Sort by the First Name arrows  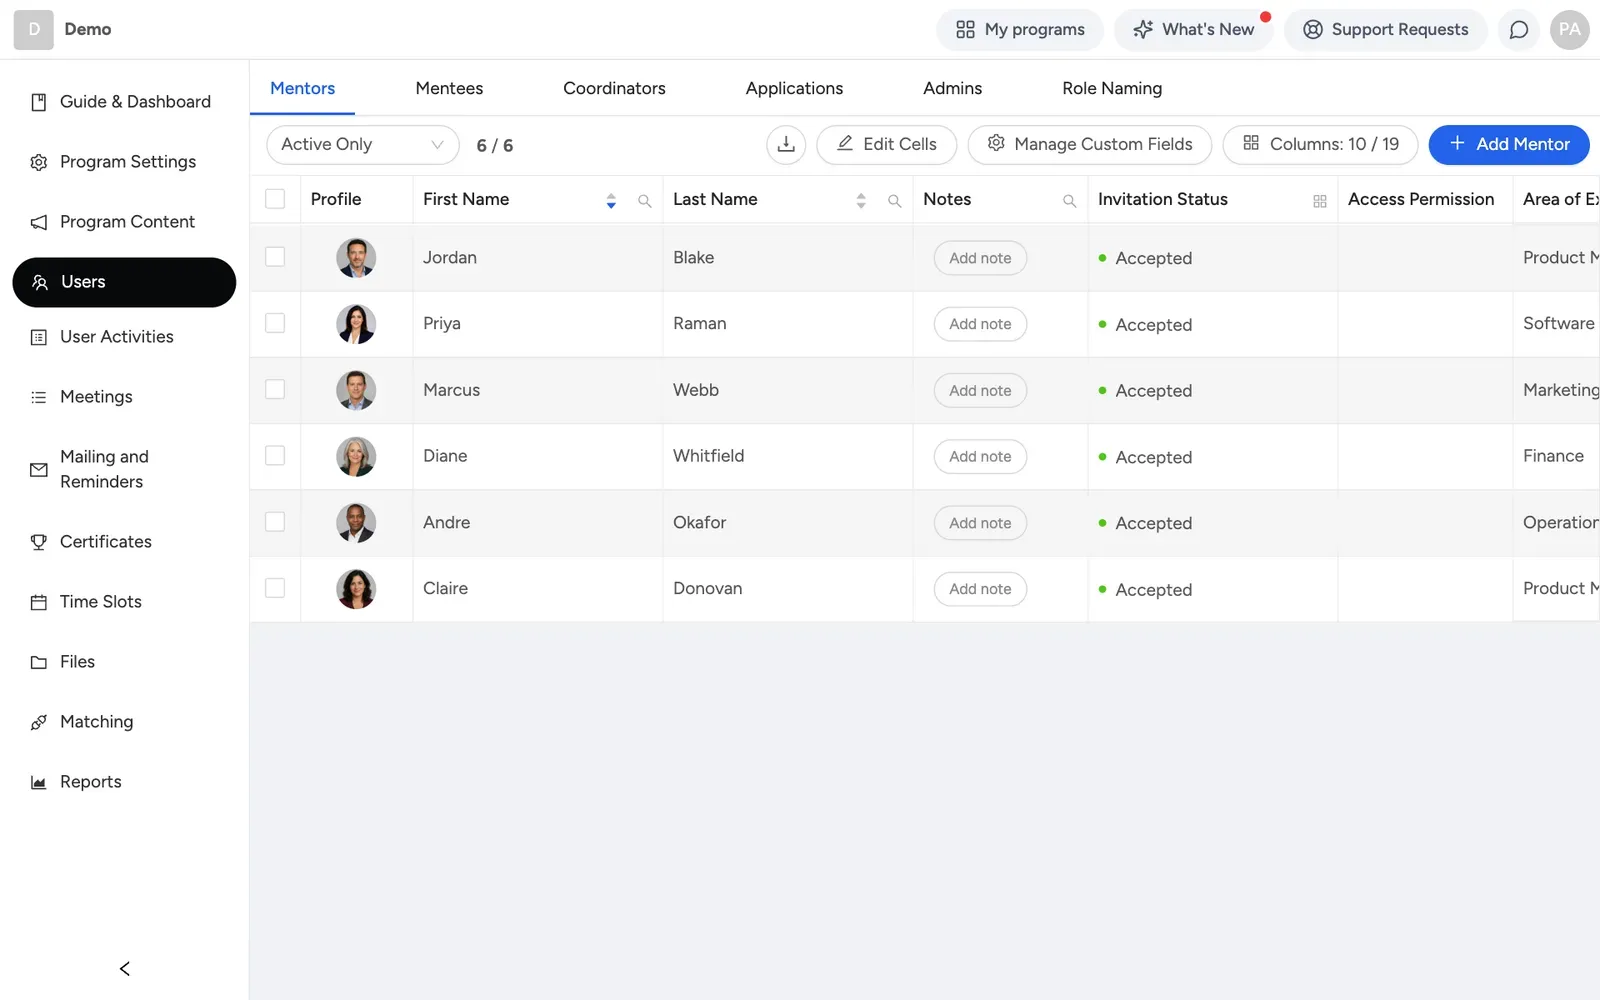pos(611,201)
